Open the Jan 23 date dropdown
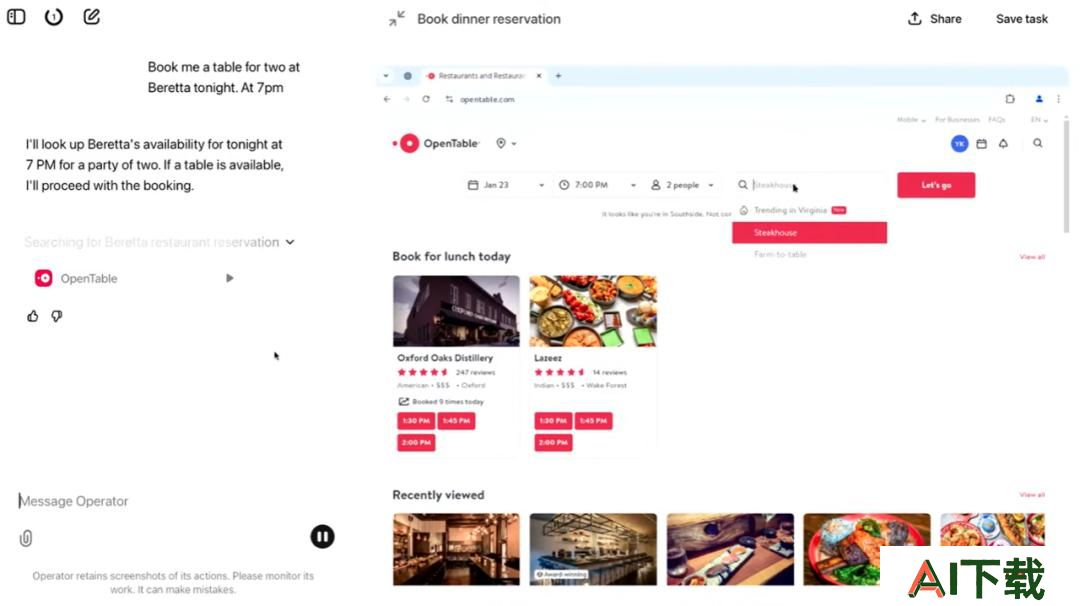 click(x=506, y=185)
